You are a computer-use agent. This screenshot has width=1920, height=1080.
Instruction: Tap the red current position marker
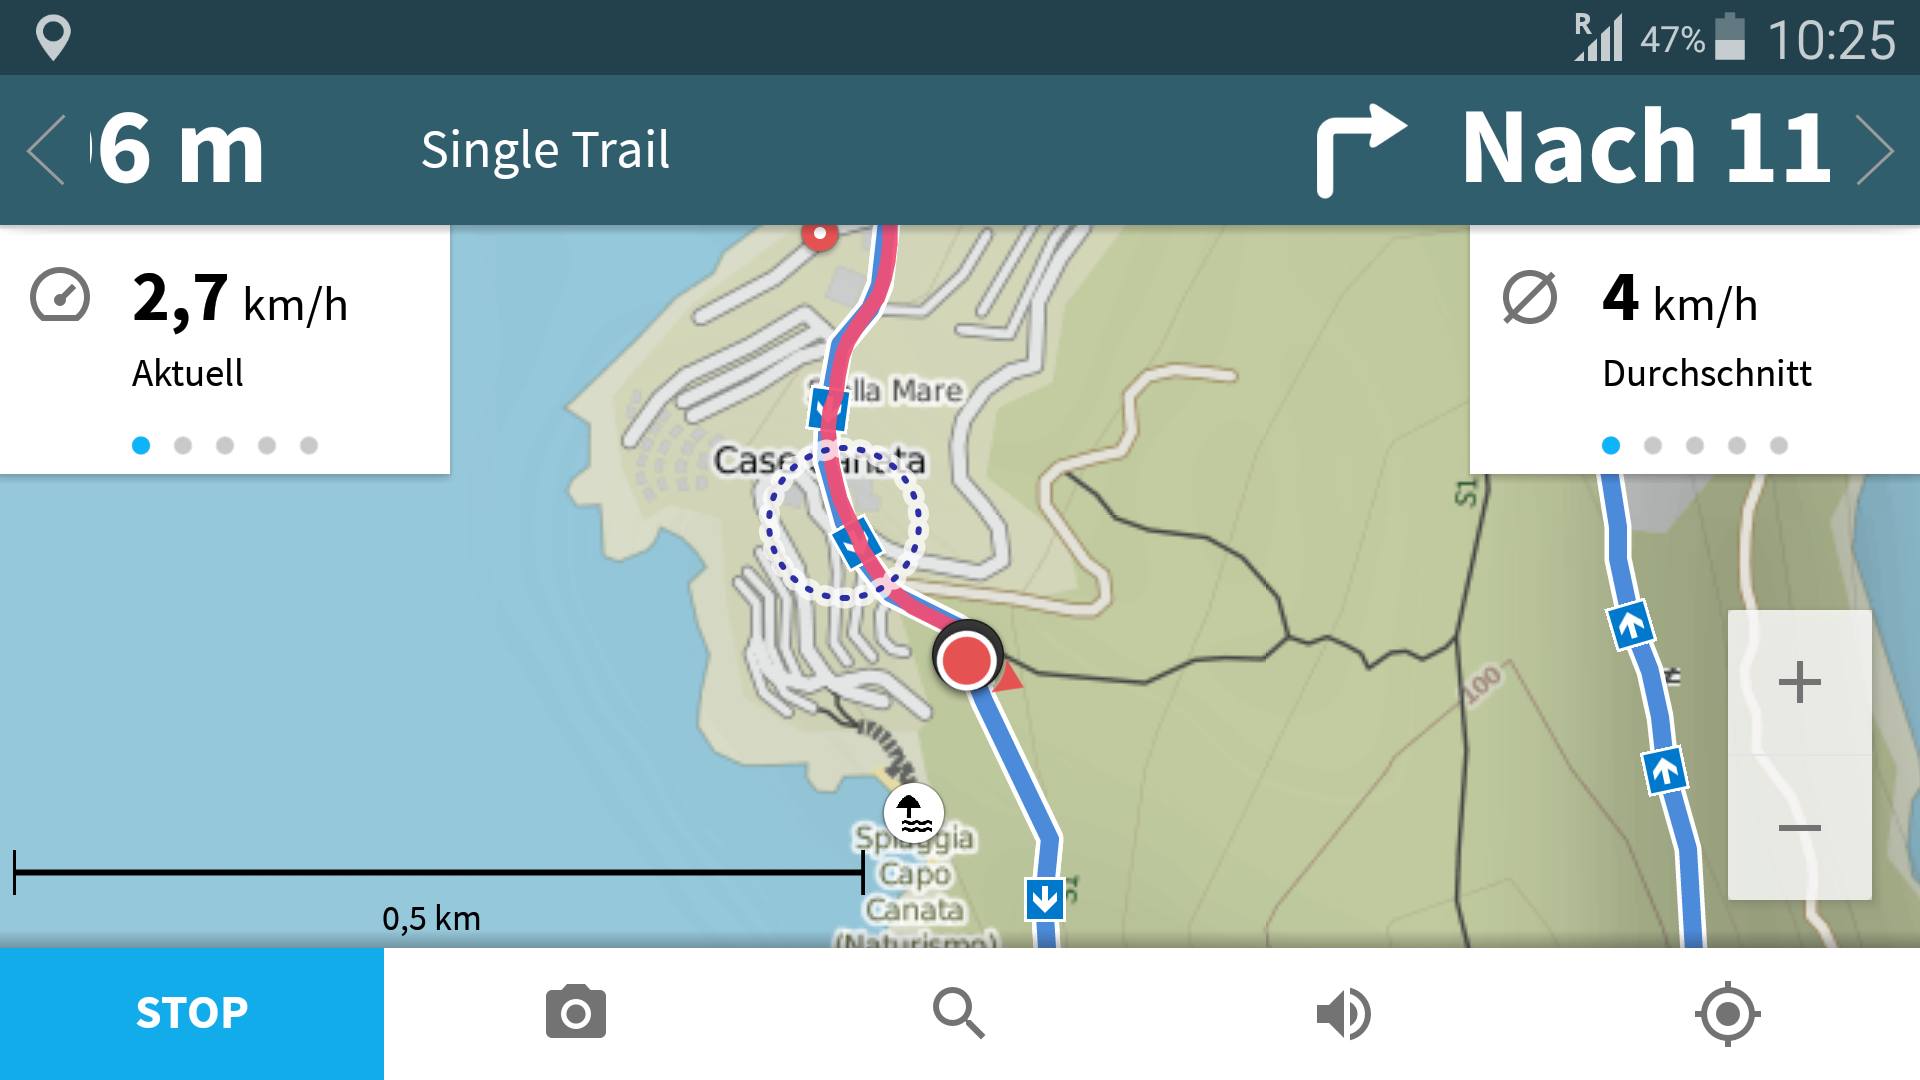[967, 659]
